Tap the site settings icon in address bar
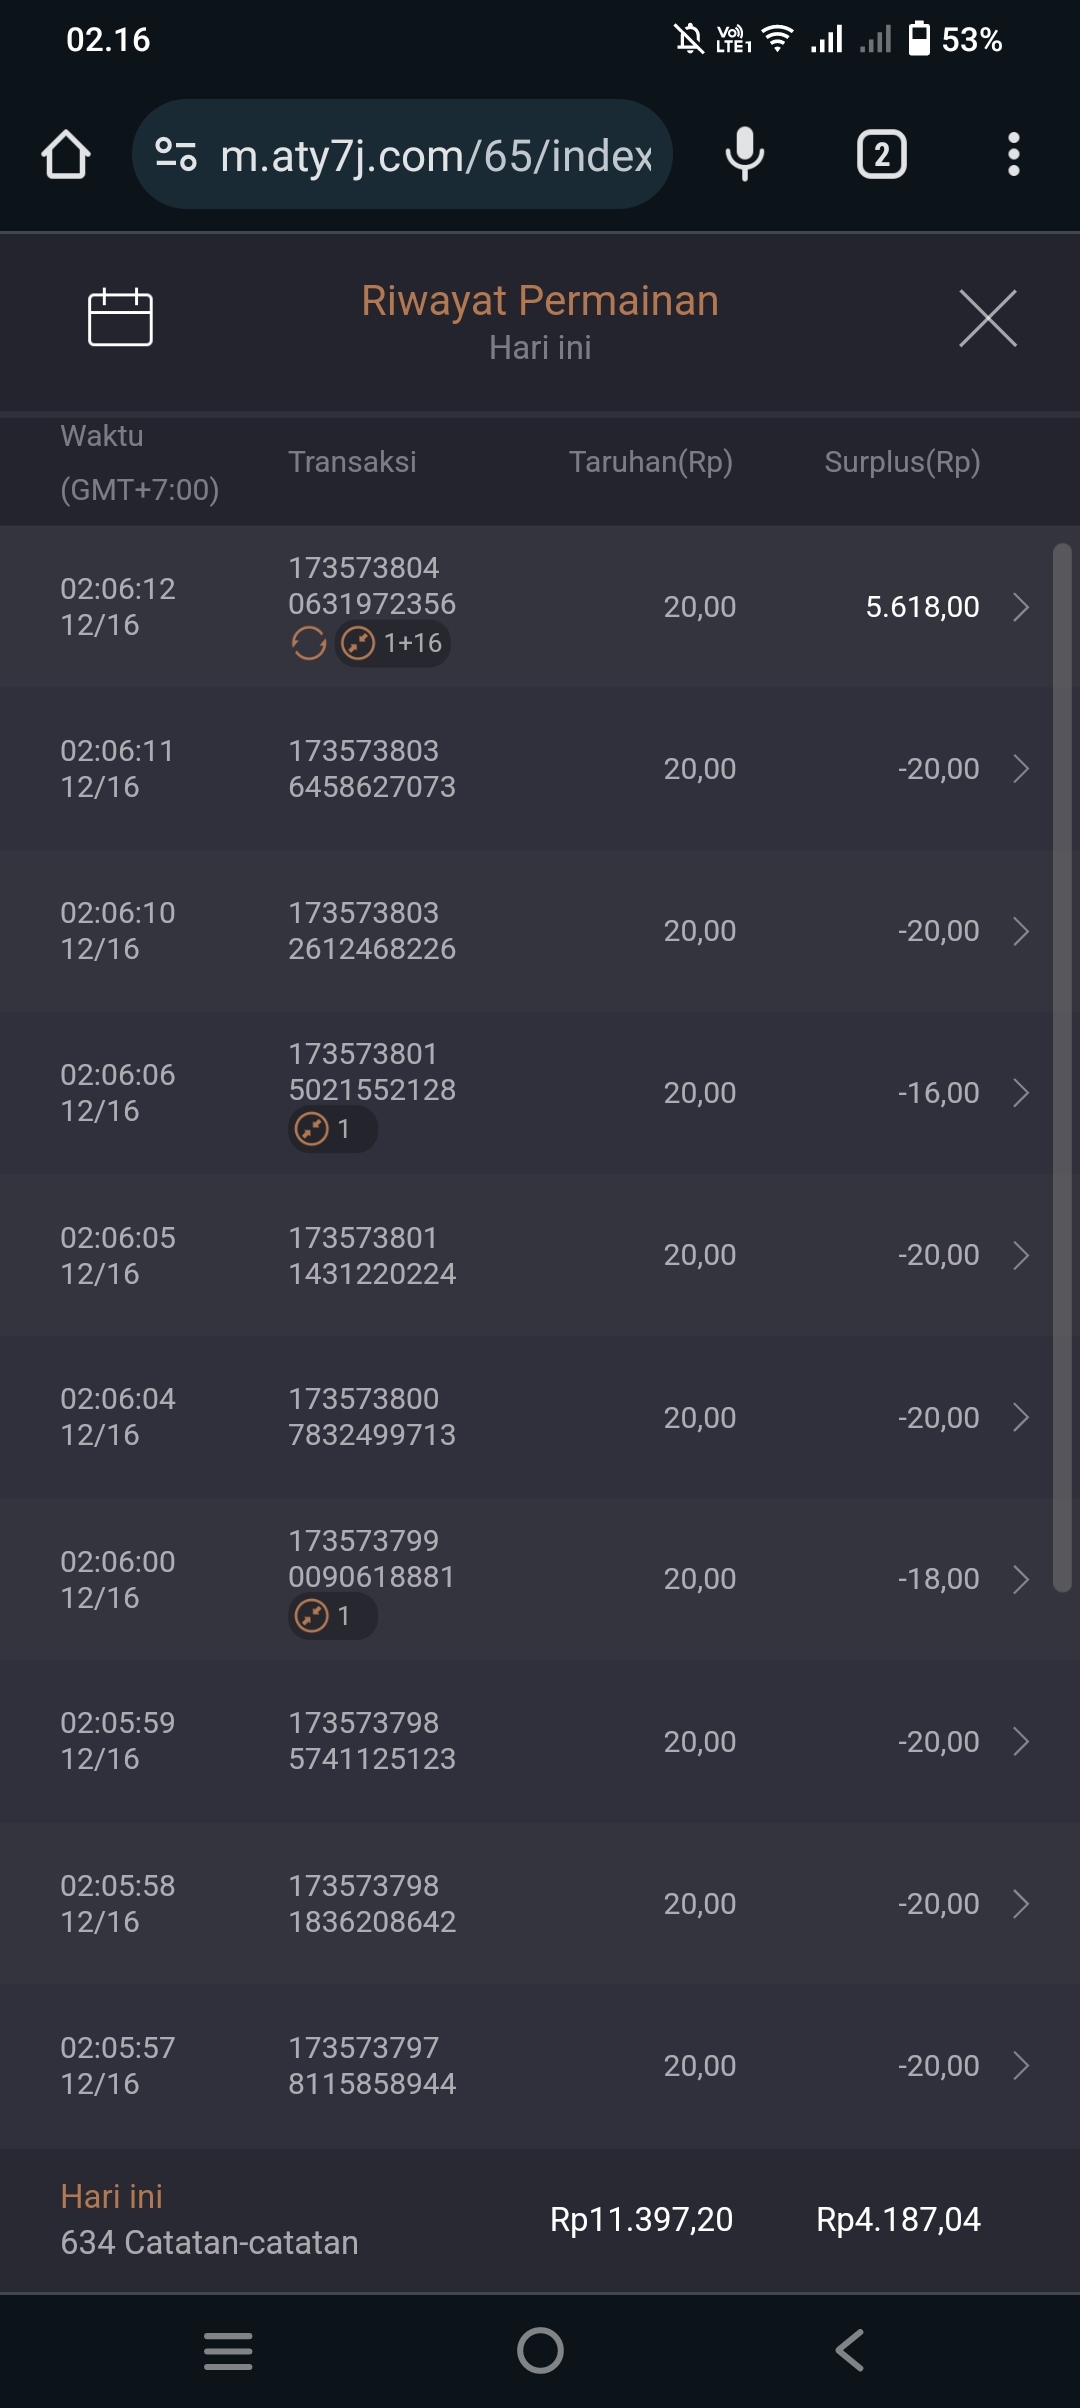The image size is (1080, 2408). click(x=176, y=155)
